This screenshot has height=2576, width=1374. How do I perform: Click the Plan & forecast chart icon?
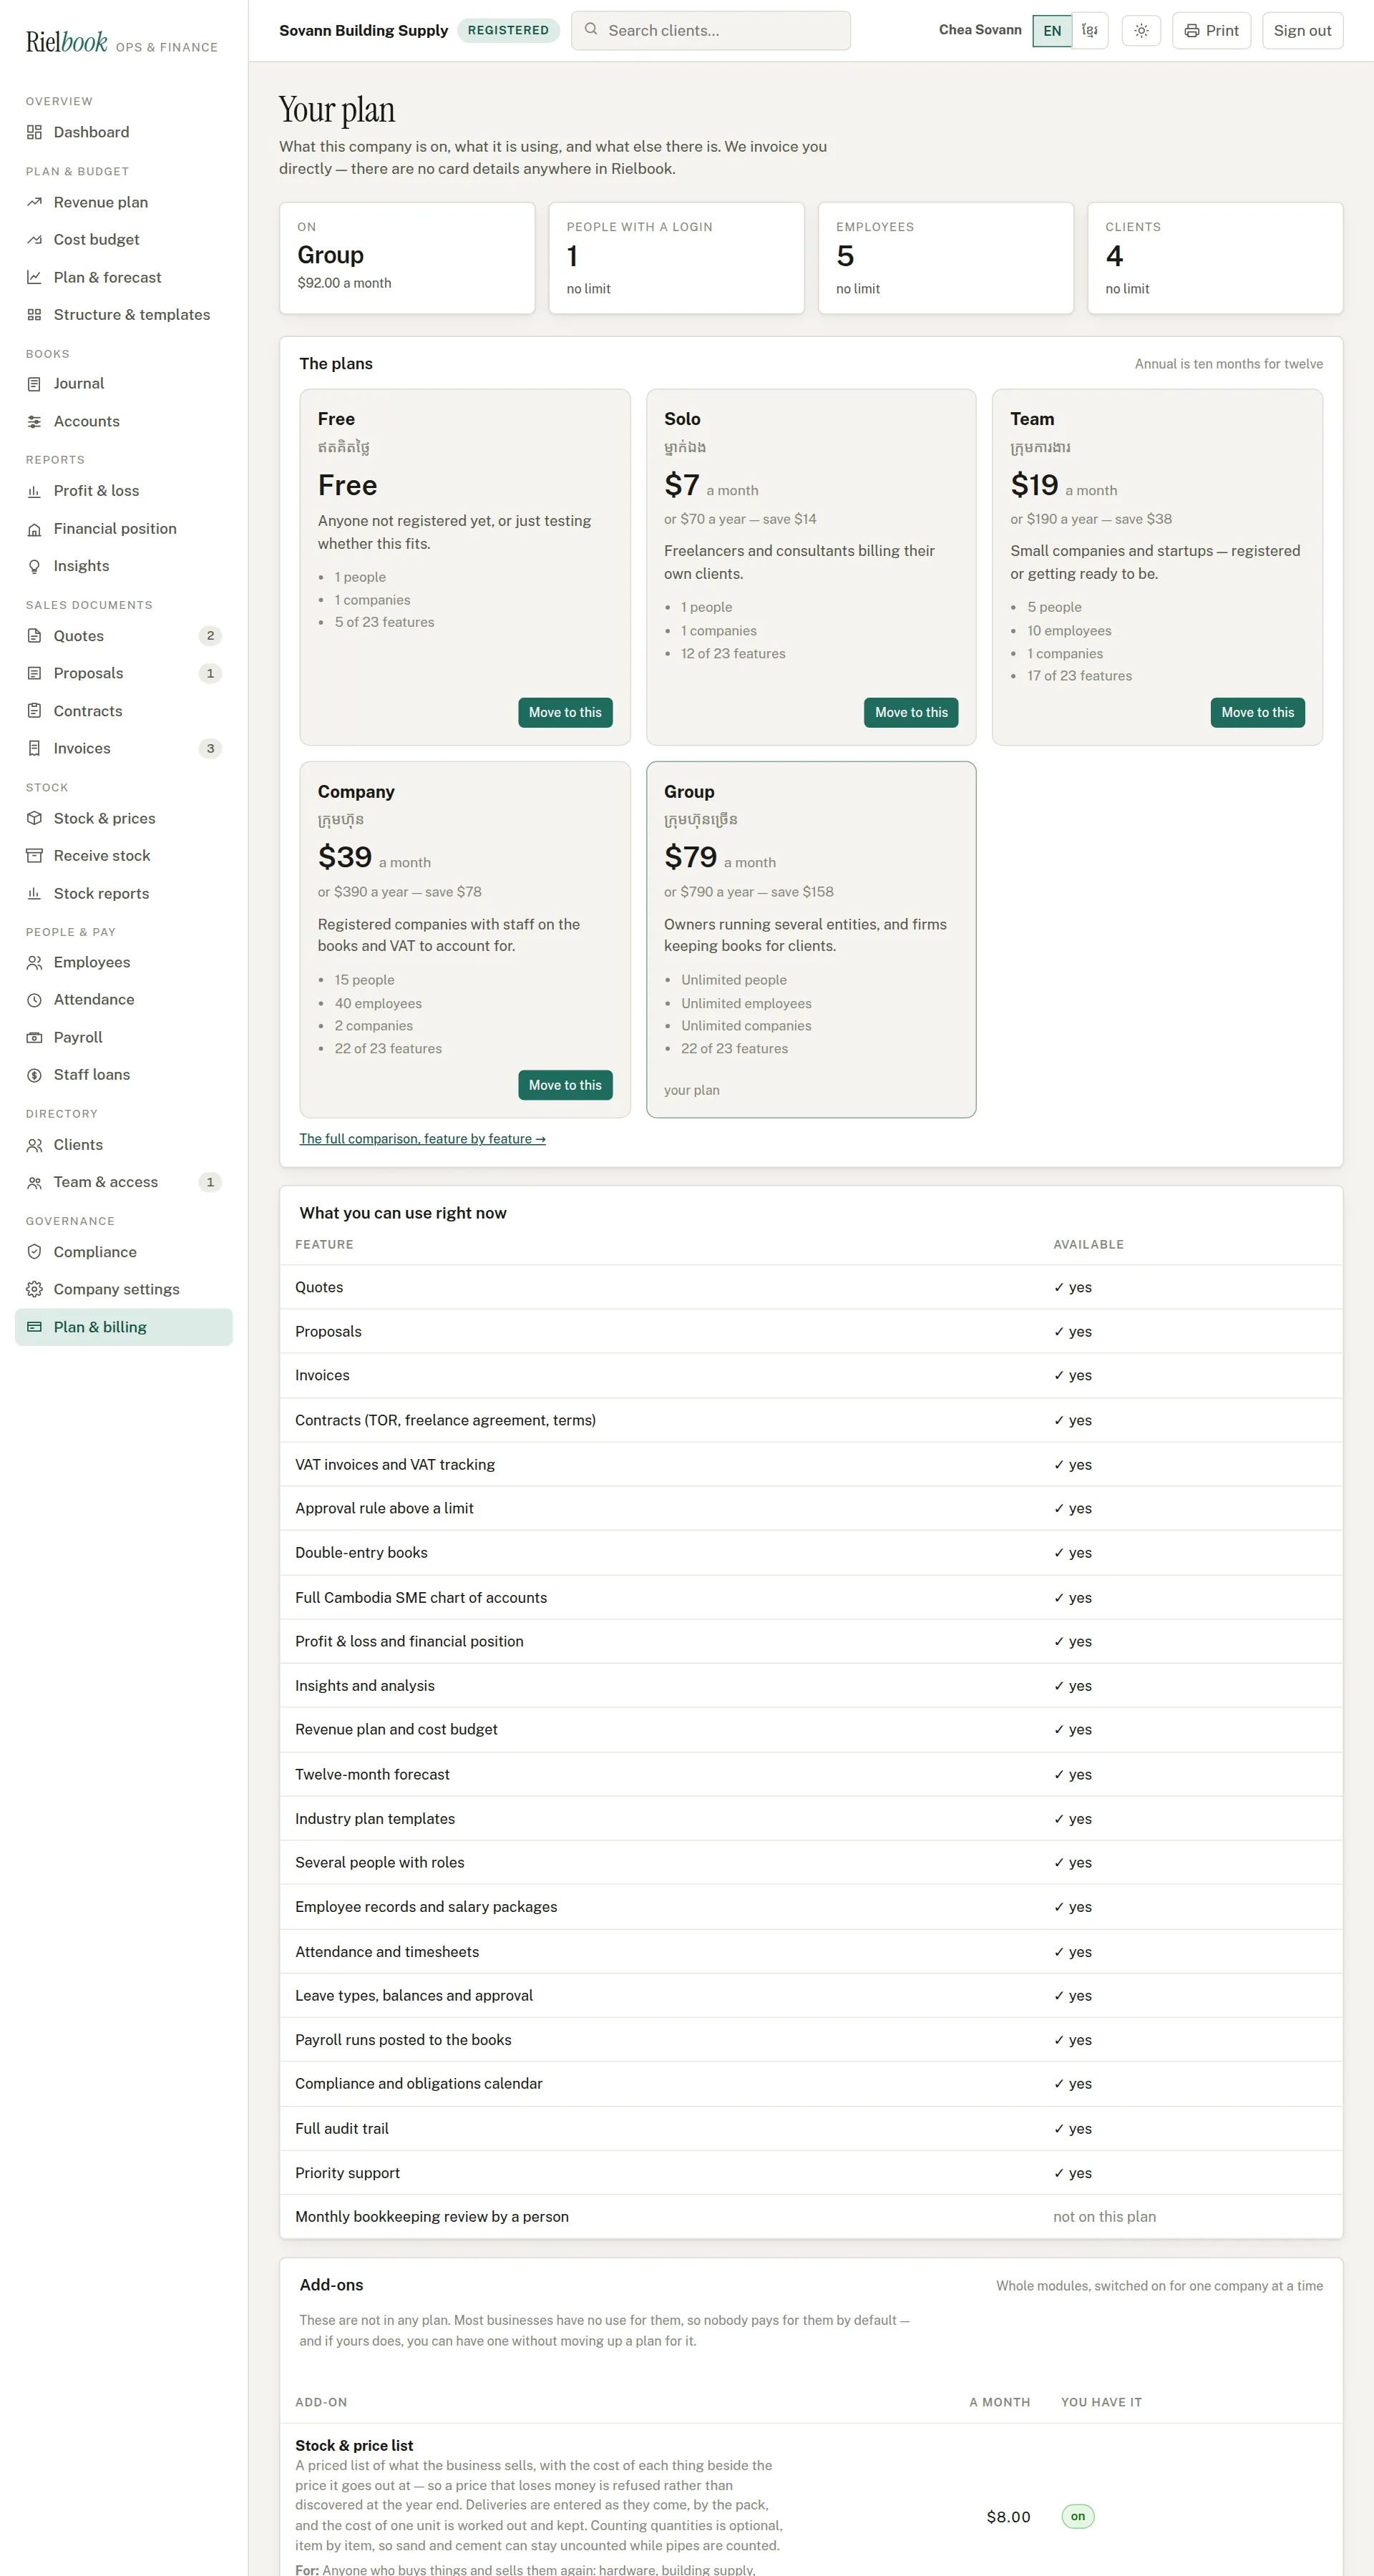point(34,277)
